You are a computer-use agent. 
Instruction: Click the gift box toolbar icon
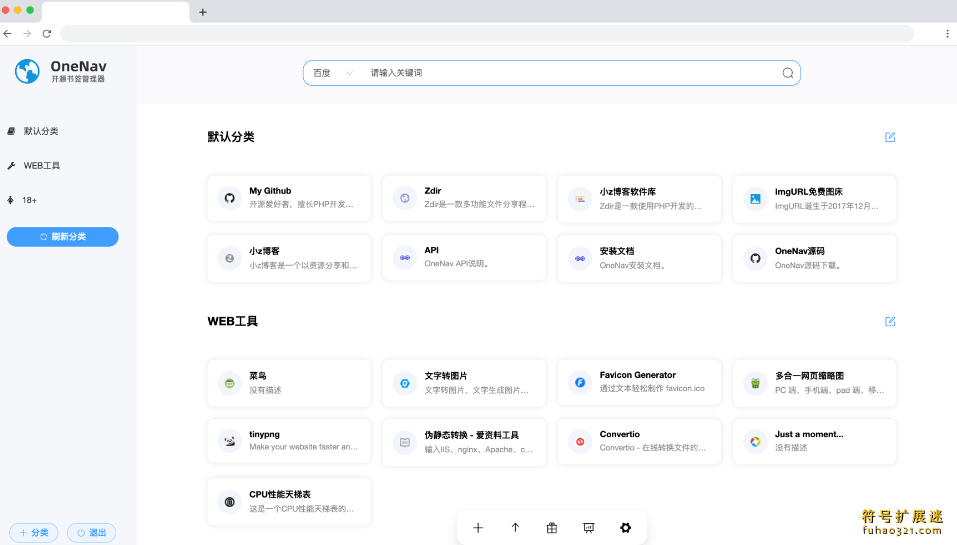point(552,528)
